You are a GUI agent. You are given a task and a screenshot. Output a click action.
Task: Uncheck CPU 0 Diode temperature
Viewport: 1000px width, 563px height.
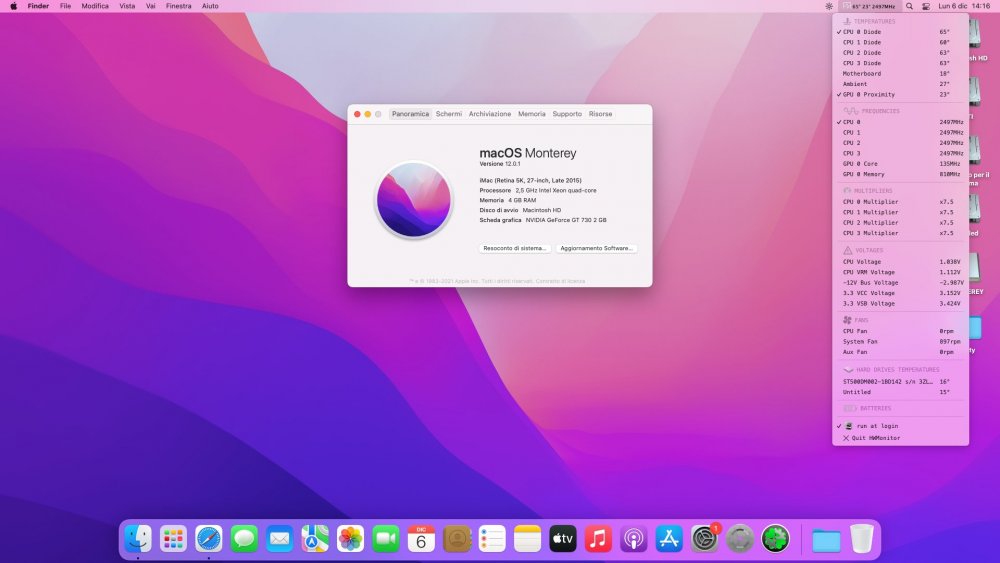(x=900, y=32)
